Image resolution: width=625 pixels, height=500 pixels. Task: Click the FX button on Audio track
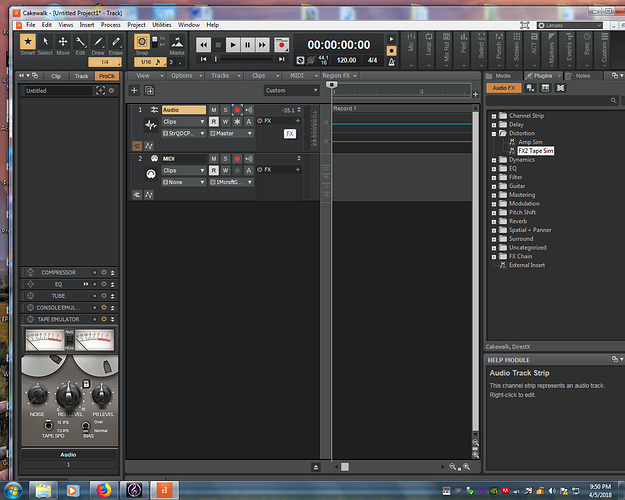[290, 134]
